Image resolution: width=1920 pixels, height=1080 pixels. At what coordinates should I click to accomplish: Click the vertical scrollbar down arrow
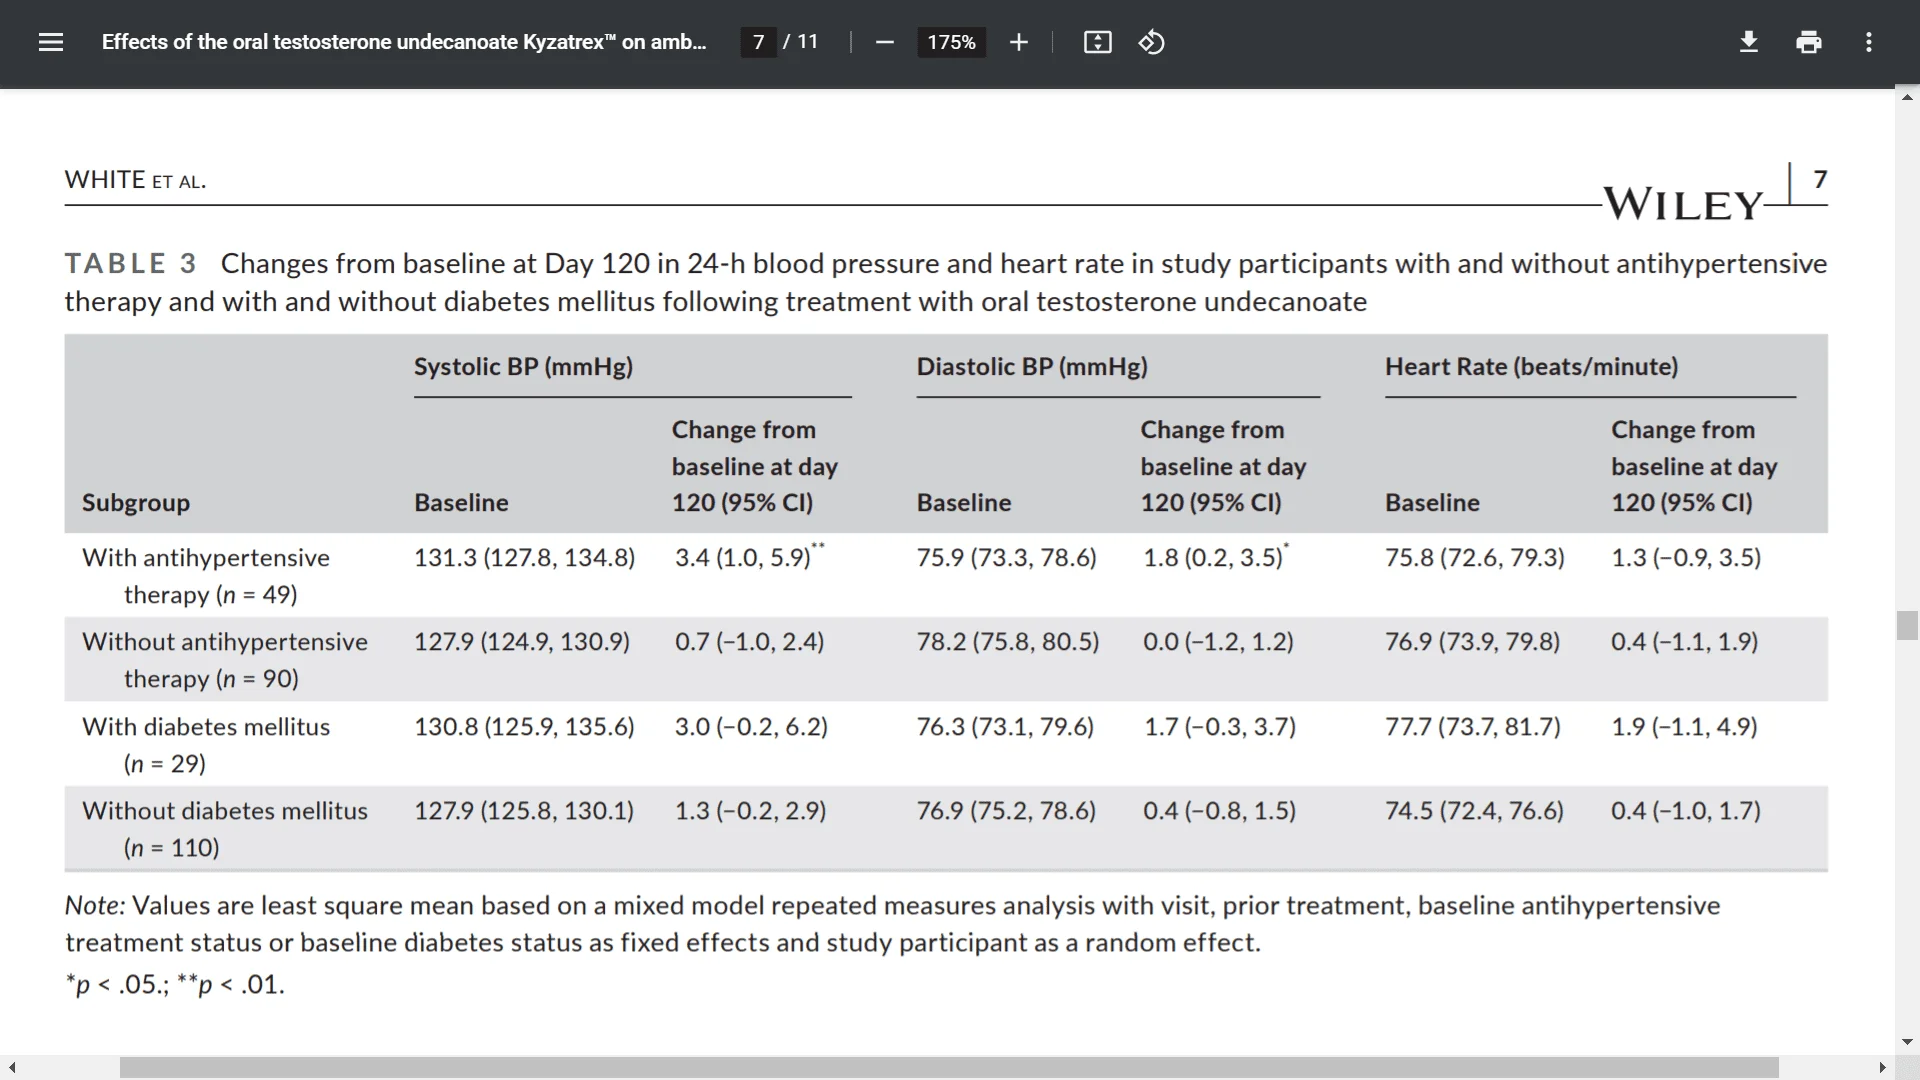click(x=1907, y=1042)
